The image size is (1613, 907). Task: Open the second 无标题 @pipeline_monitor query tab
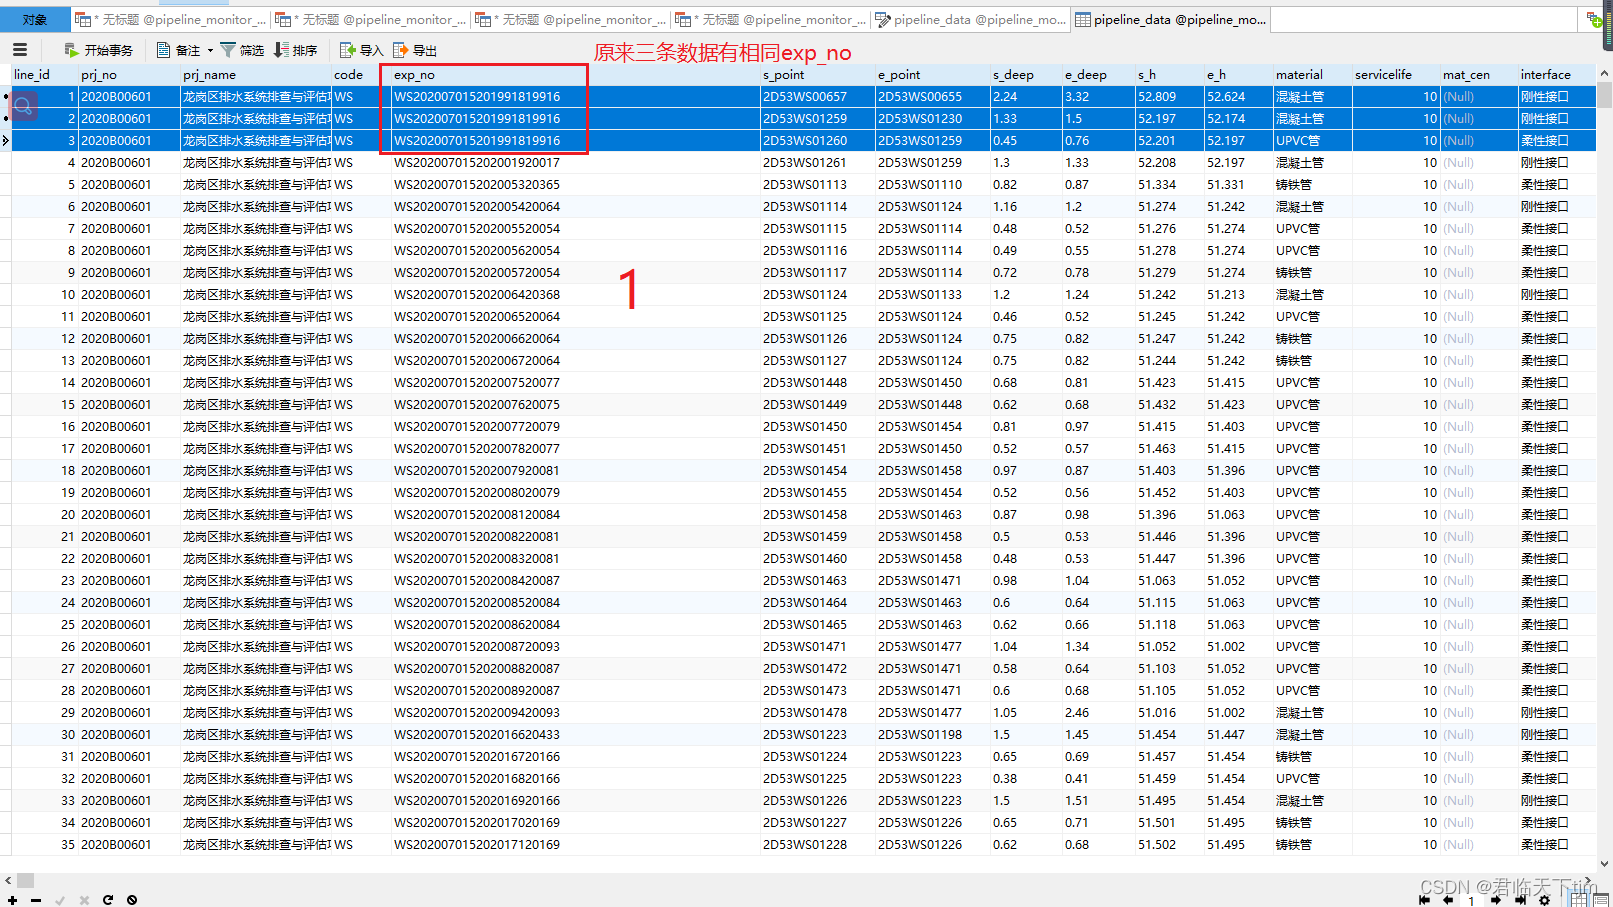pos(371,19)
